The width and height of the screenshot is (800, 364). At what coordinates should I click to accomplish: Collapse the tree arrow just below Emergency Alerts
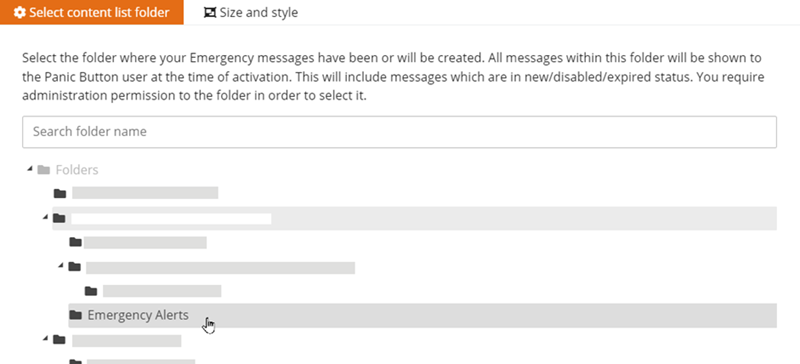(x=45, y=338)
